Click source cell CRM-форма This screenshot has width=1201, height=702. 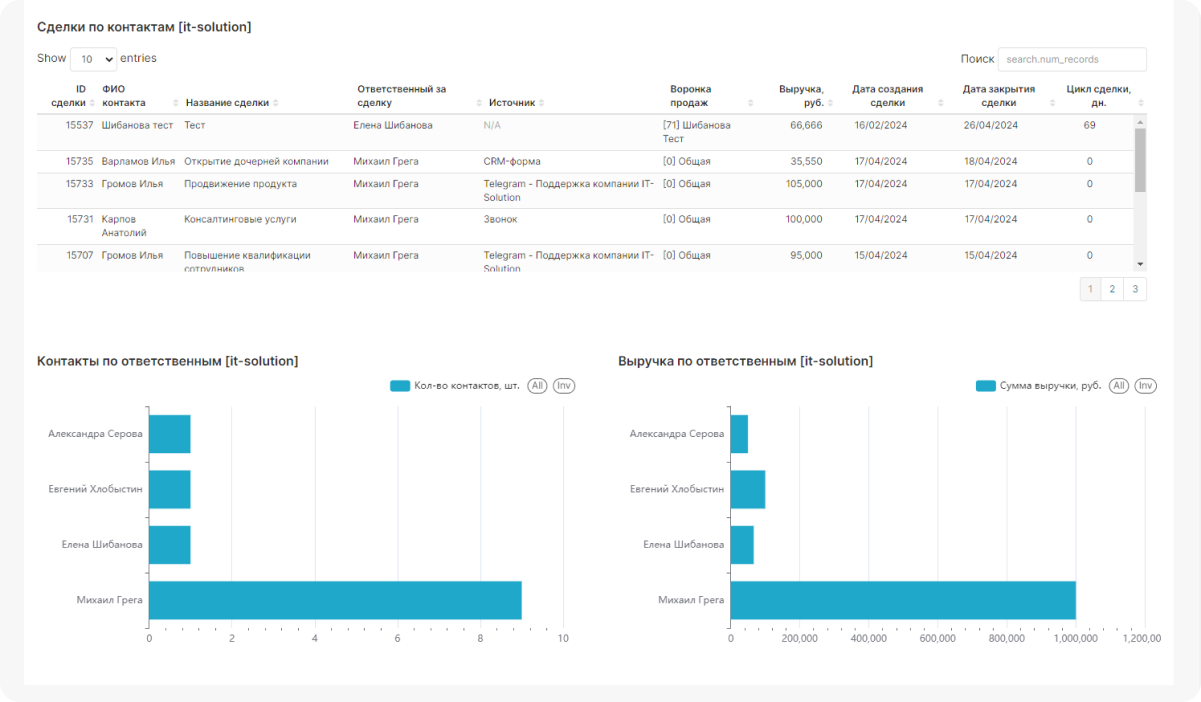(x=513, y=161)
